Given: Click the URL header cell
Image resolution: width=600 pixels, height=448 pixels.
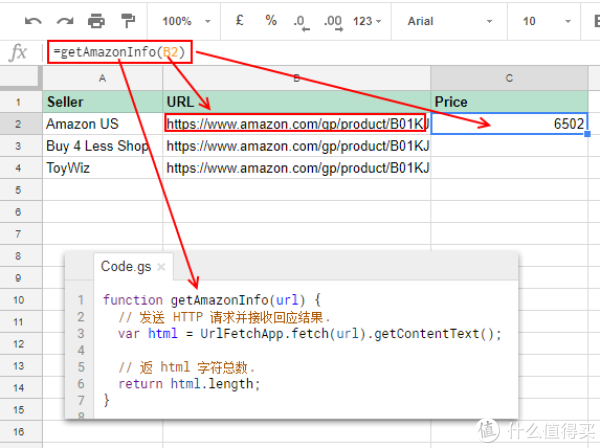Looking at the screenshot, I should coord(297,102).
